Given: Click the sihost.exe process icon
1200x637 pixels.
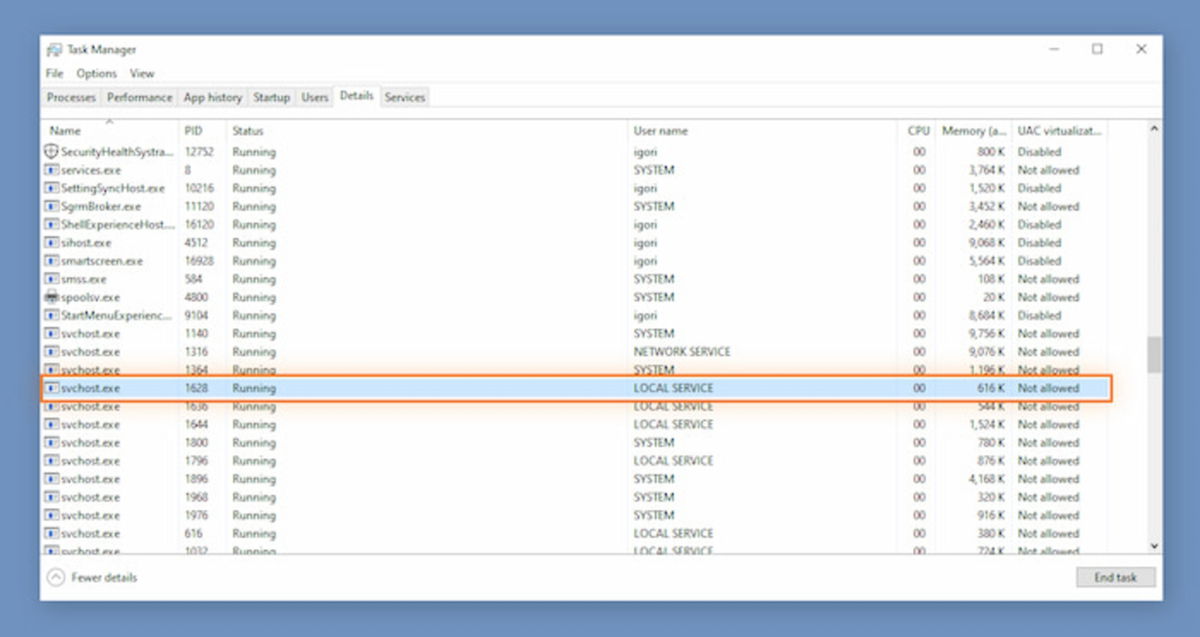Looking at the screenshot, I should click(x=52, y=243).
